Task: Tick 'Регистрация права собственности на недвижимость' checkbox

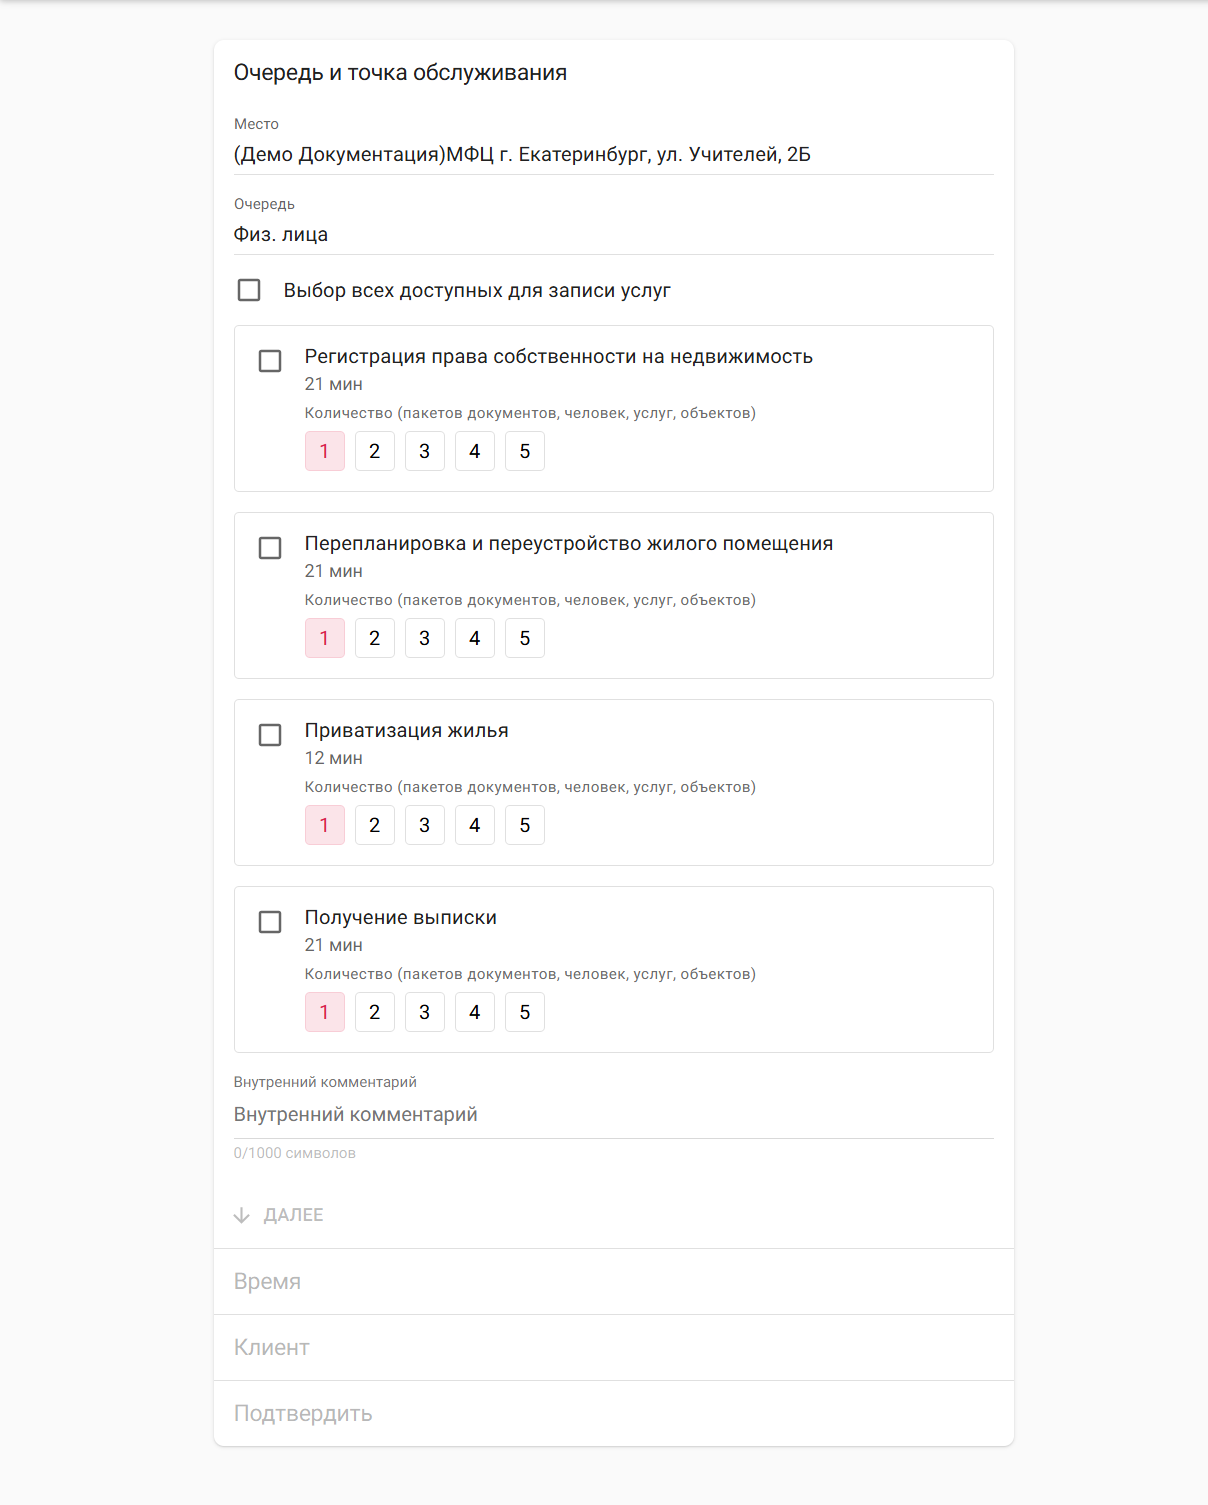Action: [x=270, y=361]
